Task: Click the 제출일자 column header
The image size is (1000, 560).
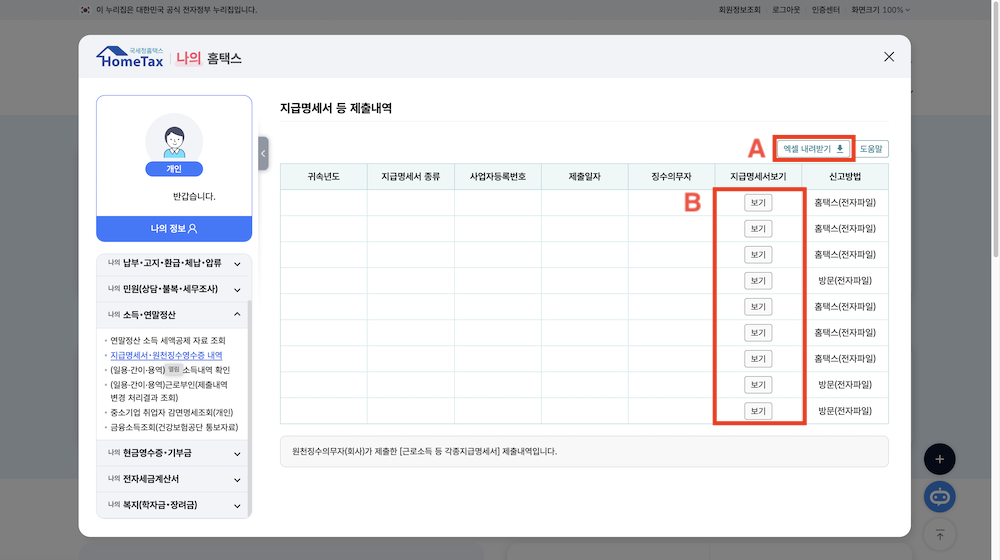Action: point(584,177)
